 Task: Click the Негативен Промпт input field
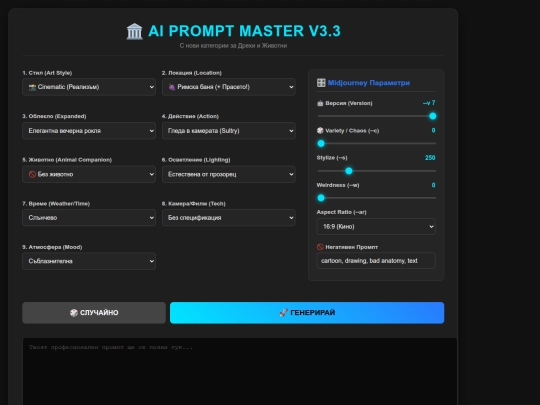376,261
